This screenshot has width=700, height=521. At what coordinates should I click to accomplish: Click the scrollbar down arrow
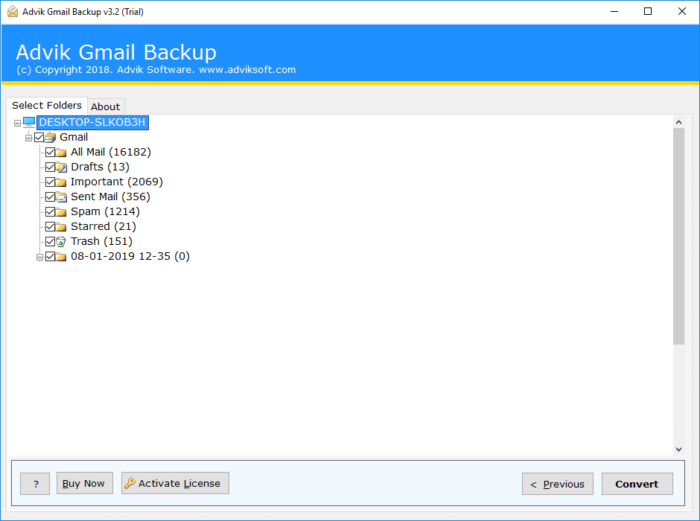(x=679, y=450)
